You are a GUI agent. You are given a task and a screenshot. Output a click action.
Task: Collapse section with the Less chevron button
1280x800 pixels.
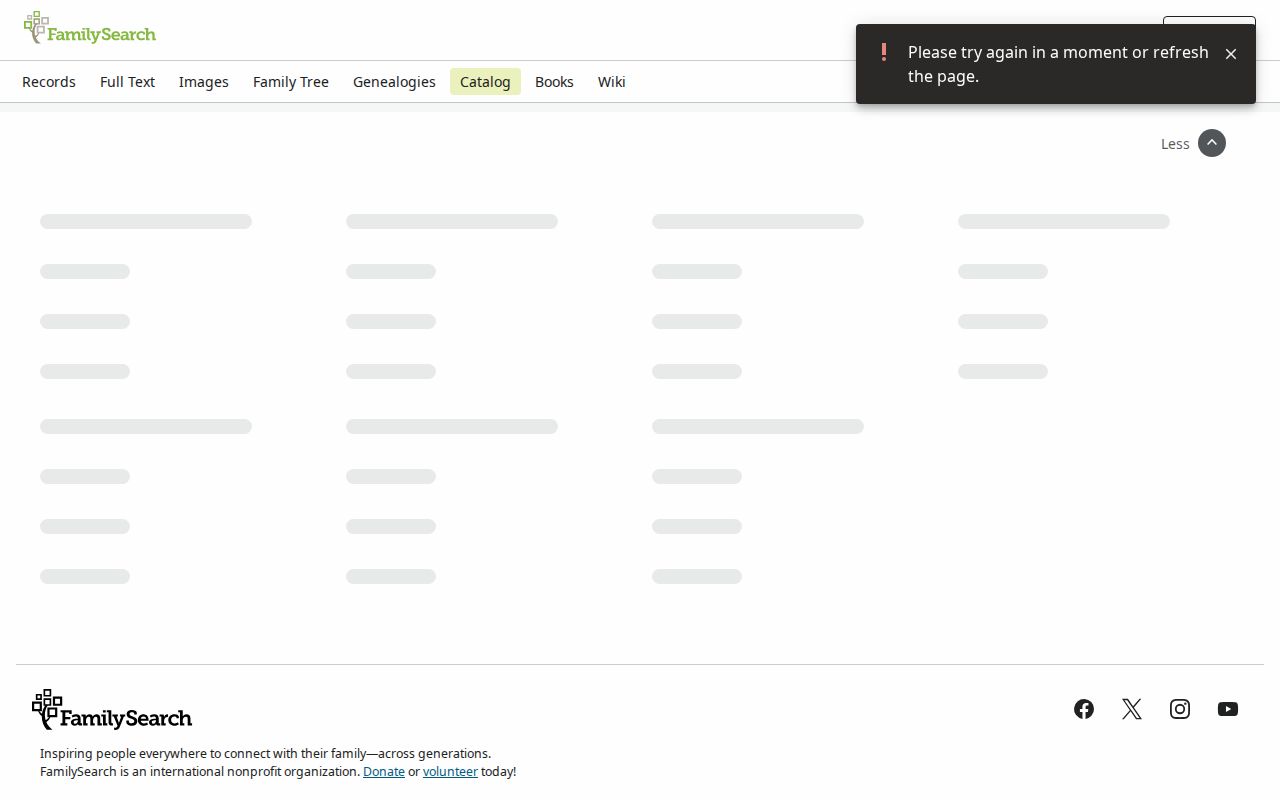click(1212, 143)
